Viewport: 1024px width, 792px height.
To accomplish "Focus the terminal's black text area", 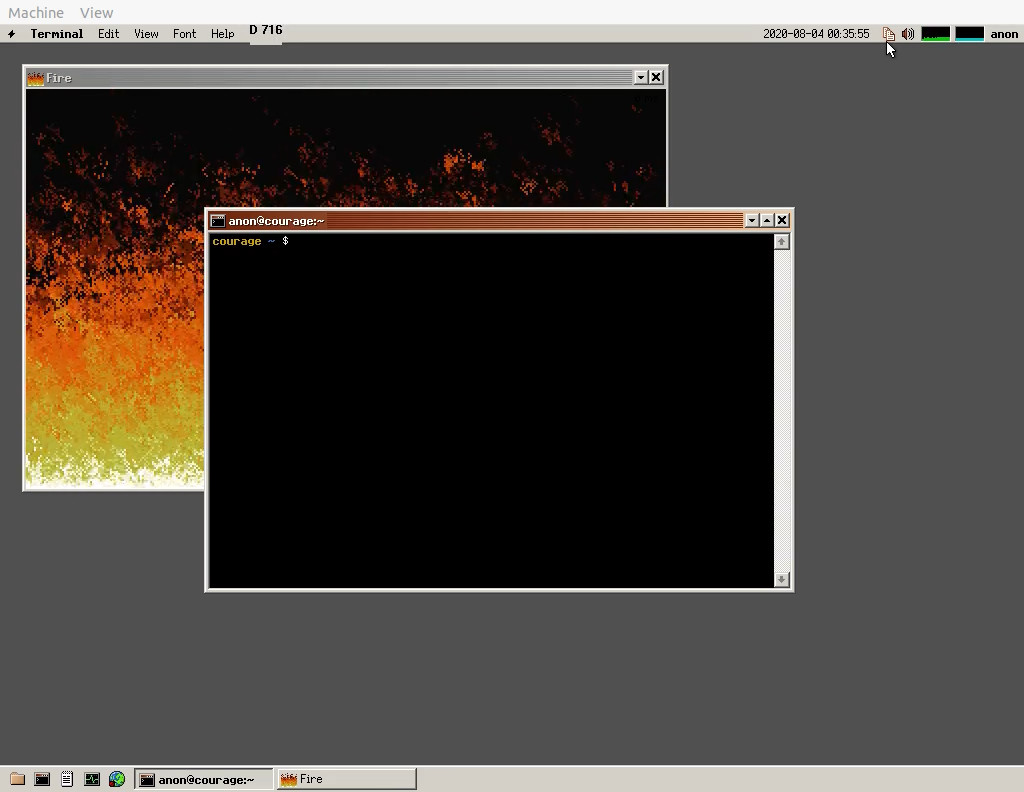I will point(491,411).
